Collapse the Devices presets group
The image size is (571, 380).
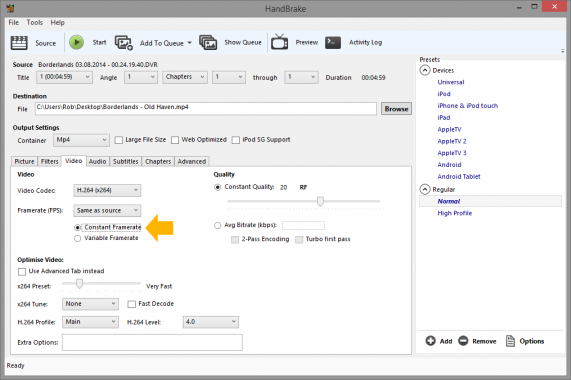click(x=425, y=70)
